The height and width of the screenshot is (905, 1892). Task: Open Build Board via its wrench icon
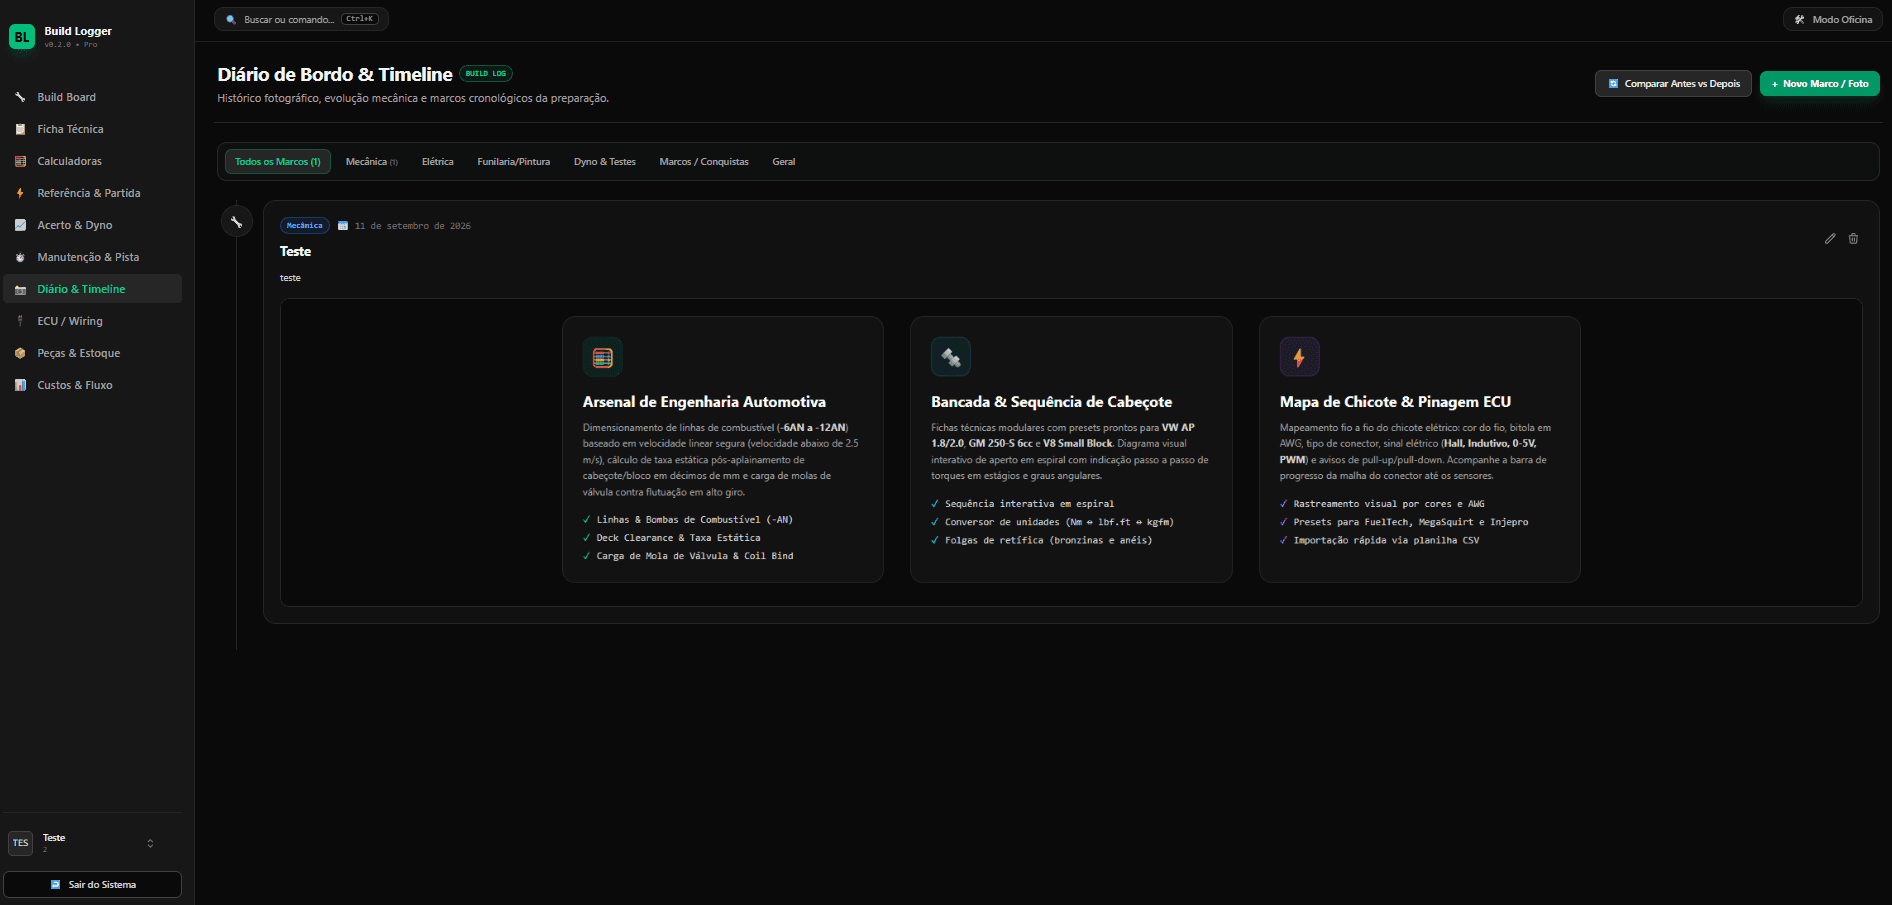click(x=20, y=97)
